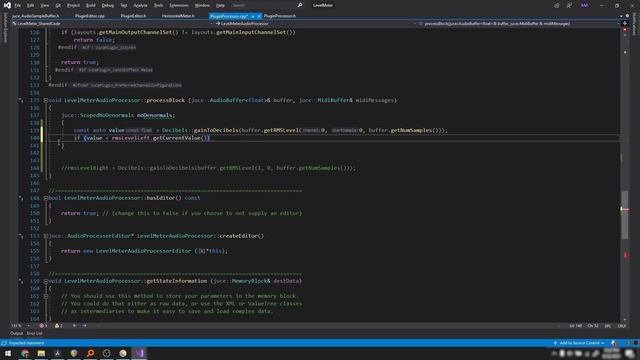Collapse the createEditor function at line 153
This screenshot has width=640, height=360.
point(46,236)
